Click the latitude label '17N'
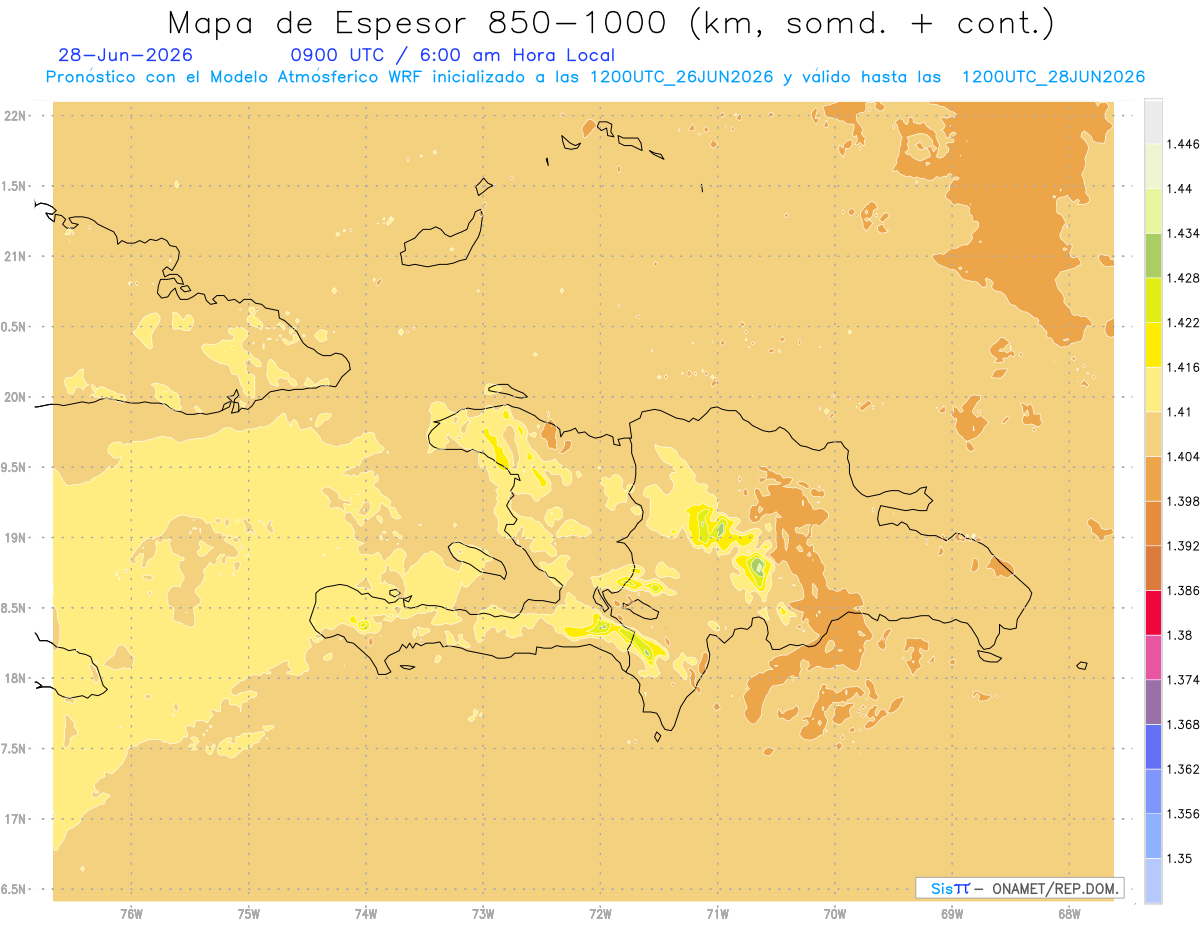 pos(17,819)
